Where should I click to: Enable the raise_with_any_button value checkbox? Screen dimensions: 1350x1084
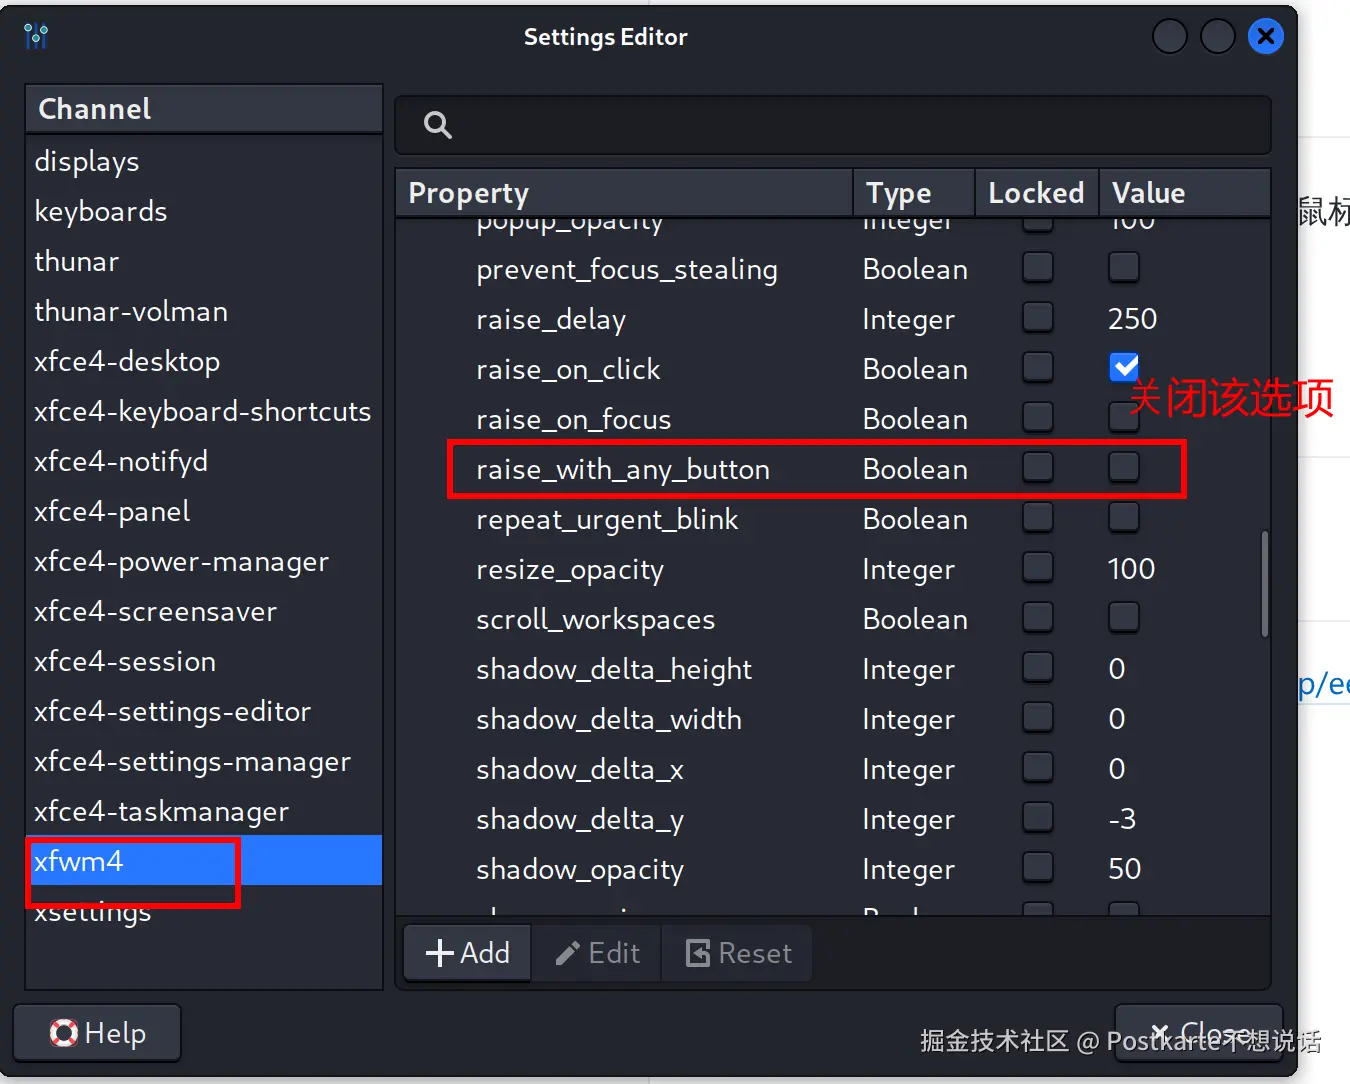1124,467
